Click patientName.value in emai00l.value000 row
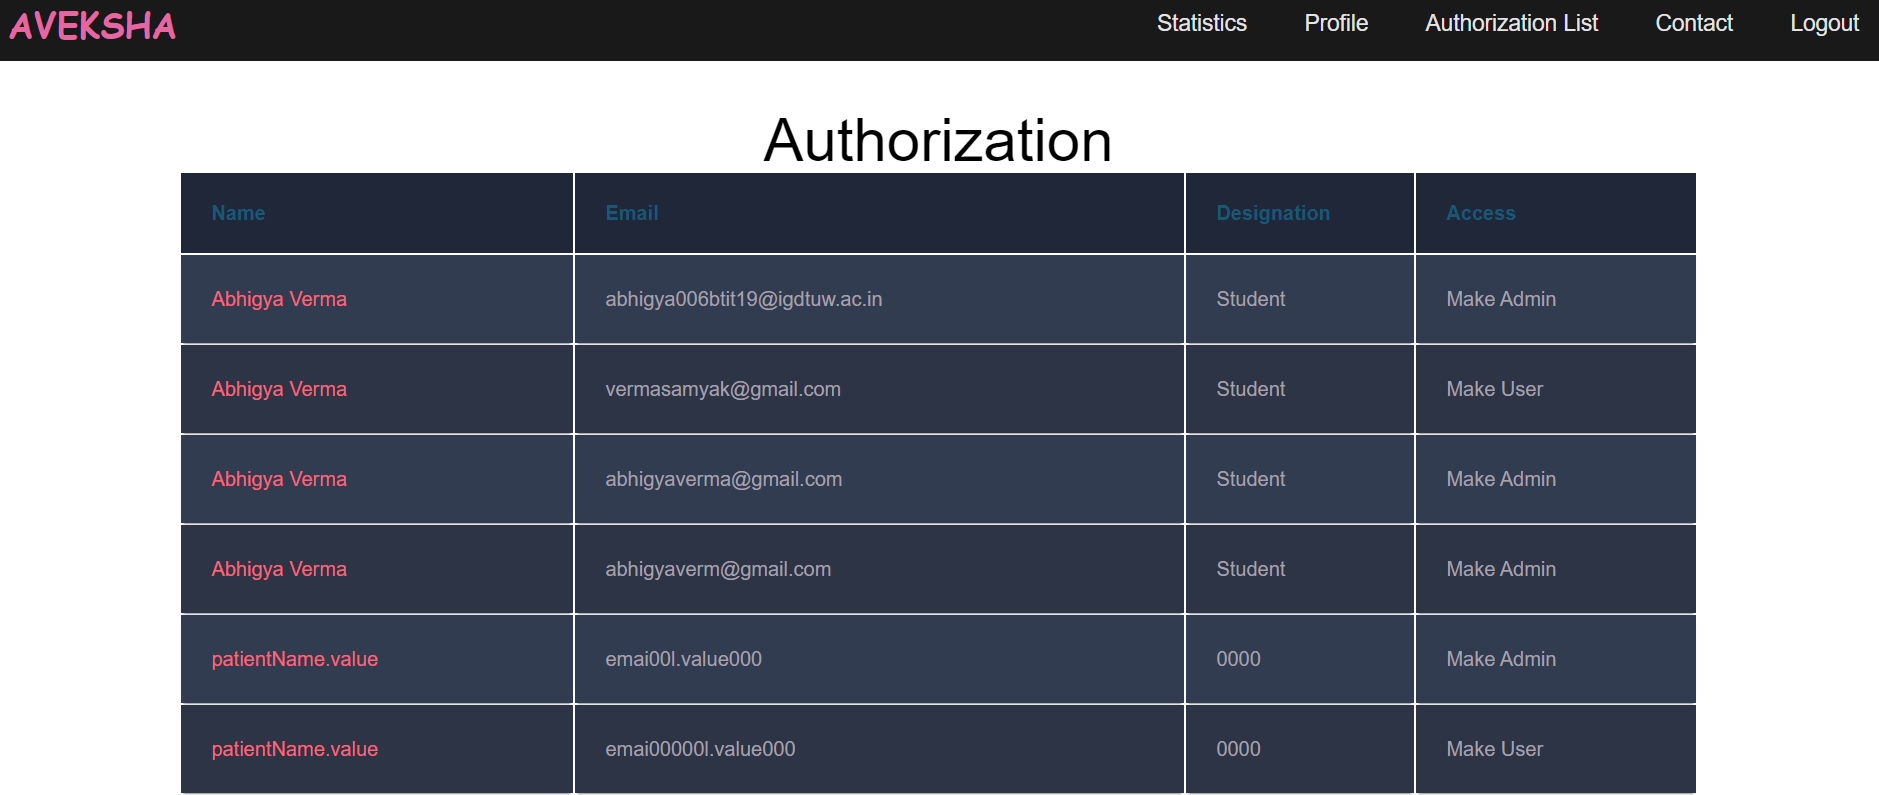Image resolution: width=1879 pixels, height=795 pixels. click(x=294, y=659)
